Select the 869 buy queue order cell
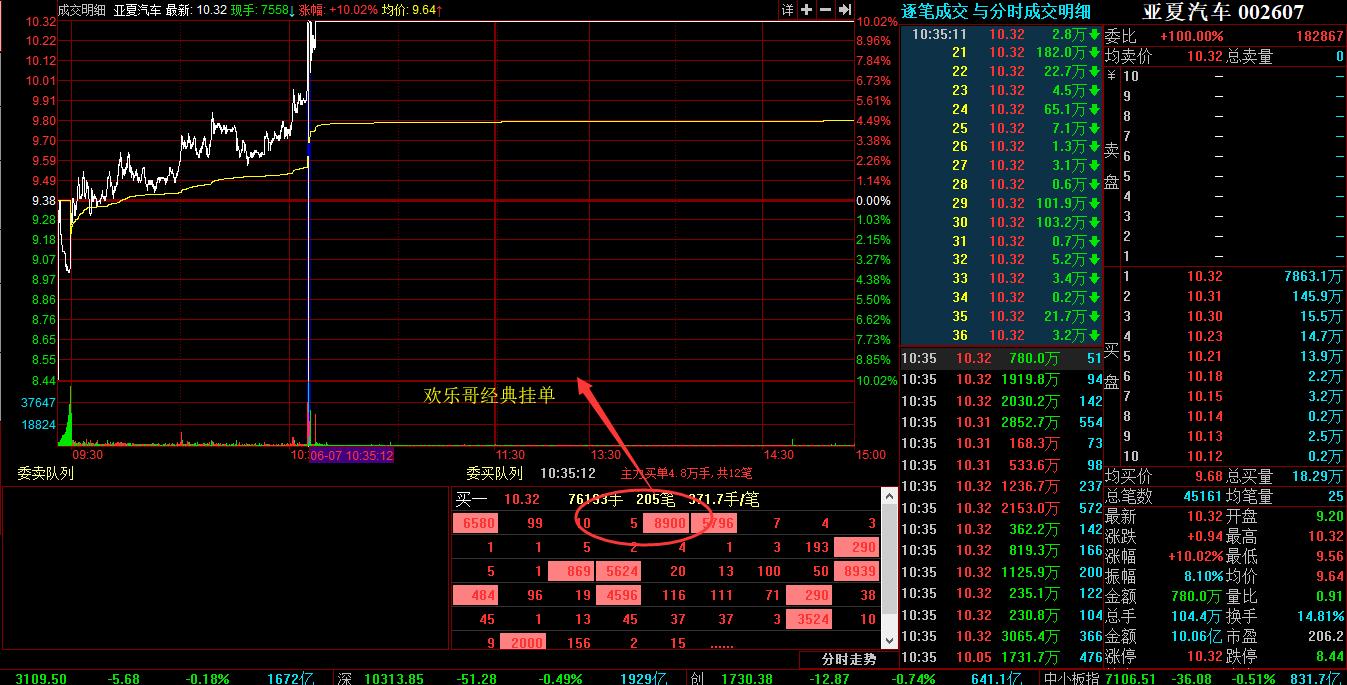The image size is (1347, 685). pos(570,571)
